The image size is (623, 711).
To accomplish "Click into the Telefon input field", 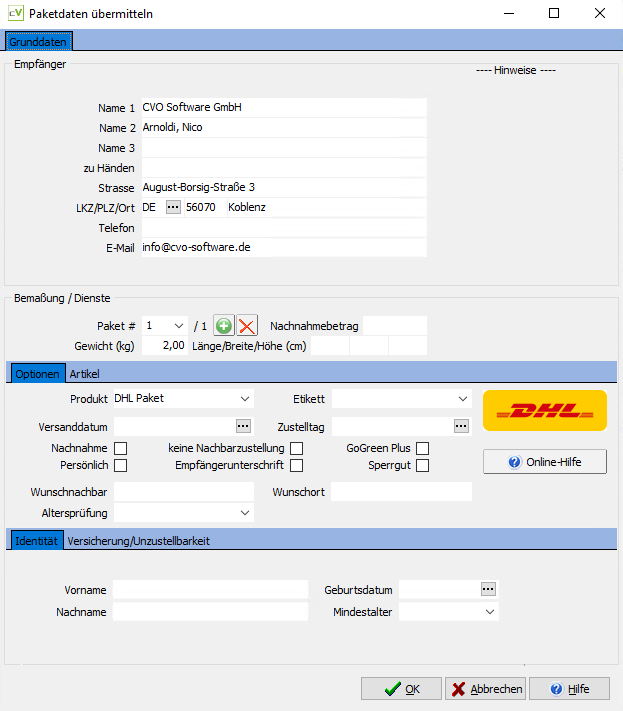I will 284,228.
